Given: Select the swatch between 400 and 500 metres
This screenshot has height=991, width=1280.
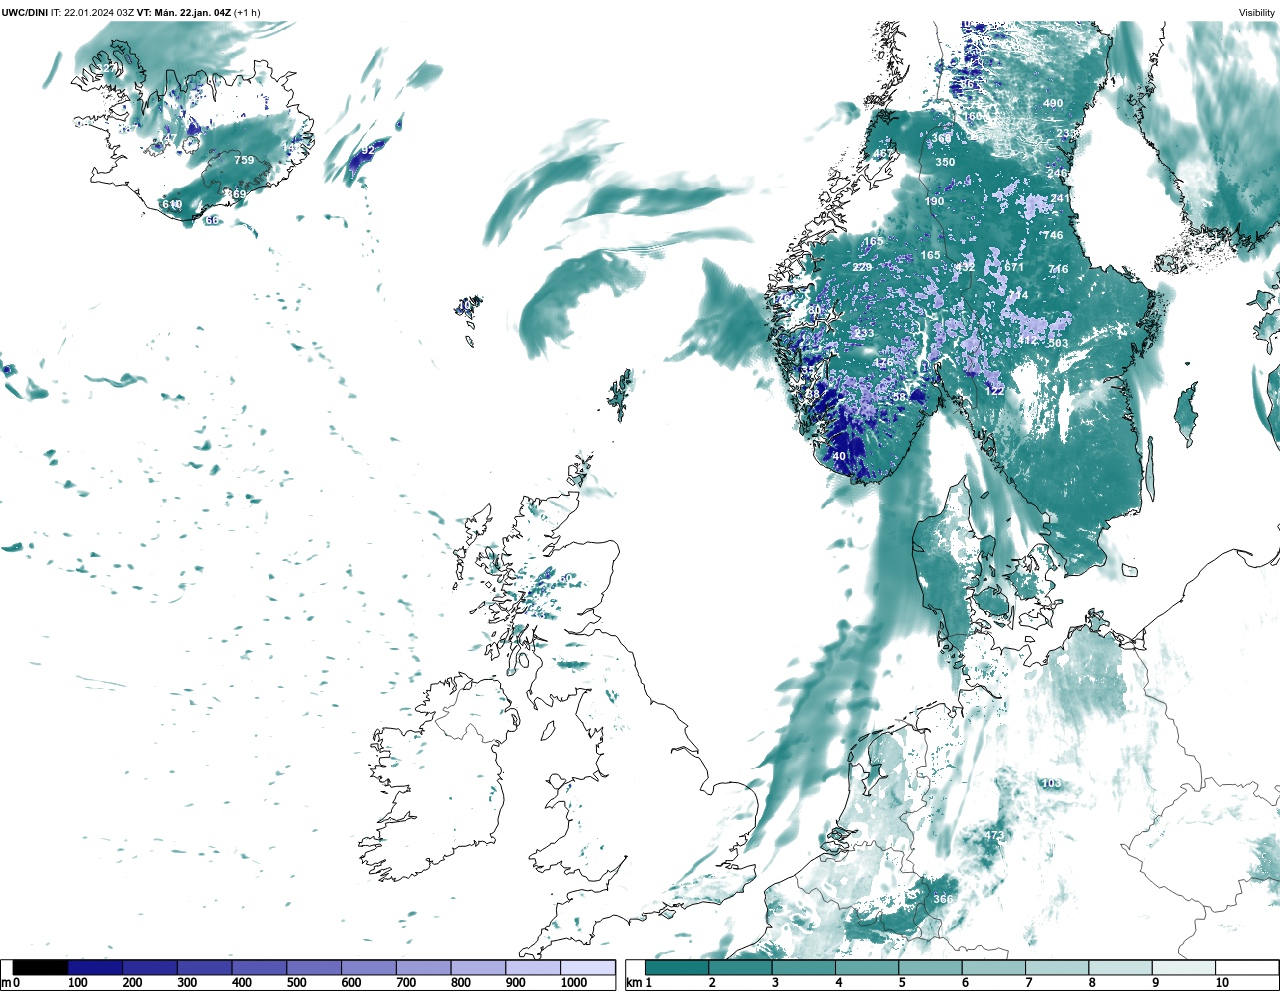Looking at the screenshot, I should coord(259,968).
